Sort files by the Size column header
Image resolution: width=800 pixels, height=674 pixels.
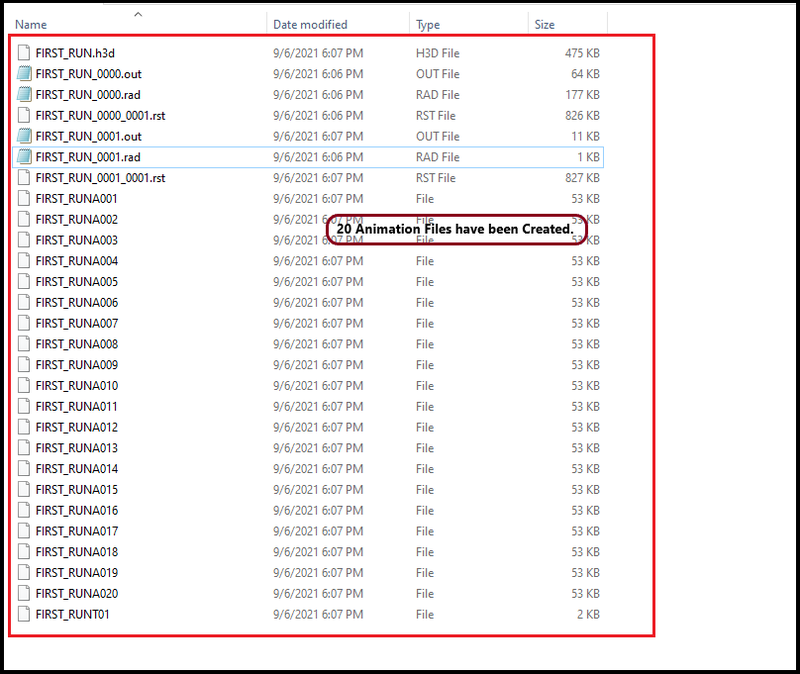544,24
